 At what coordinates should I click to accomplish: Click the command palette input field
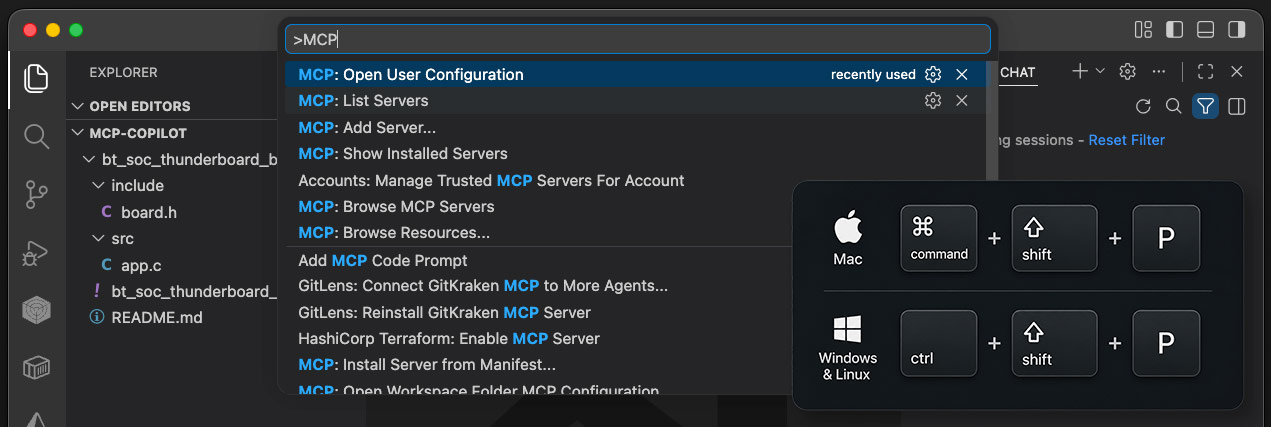(638, 39)
